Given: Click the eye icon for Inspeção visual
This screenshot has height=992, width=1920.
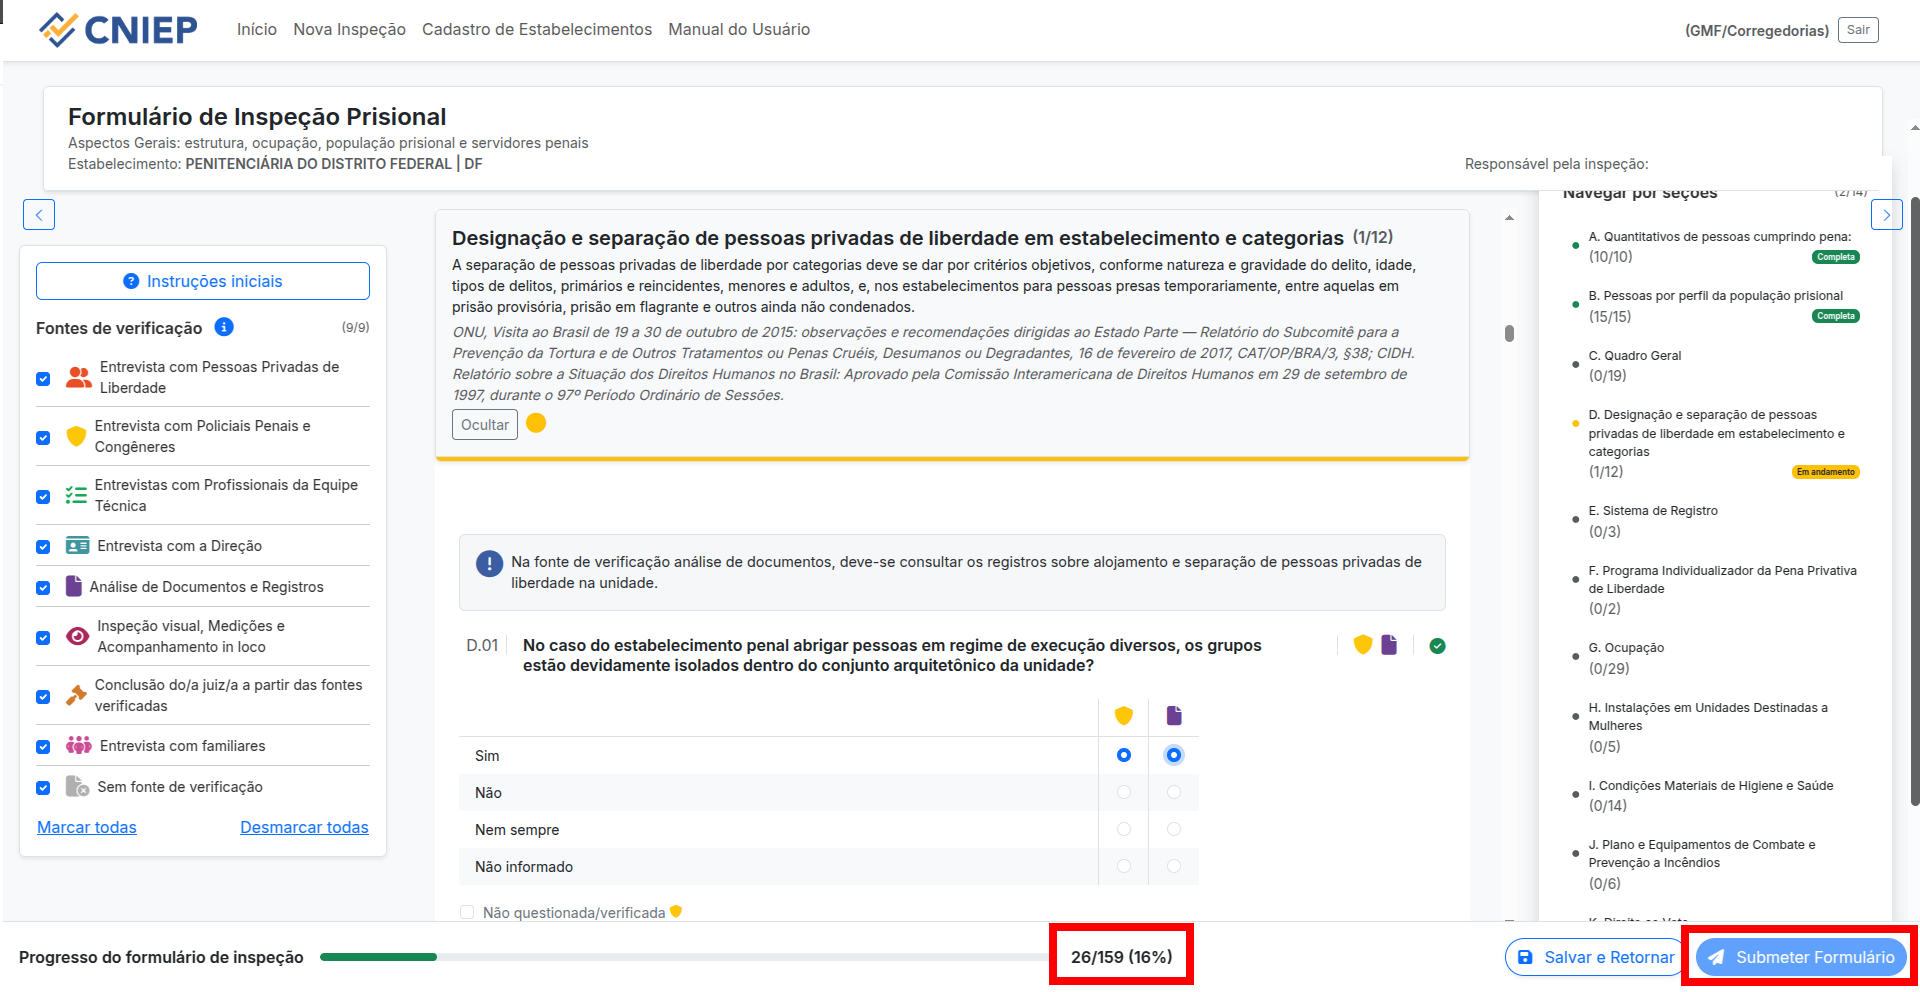Looking at the screenshot, I should click(x=76, y=636).
